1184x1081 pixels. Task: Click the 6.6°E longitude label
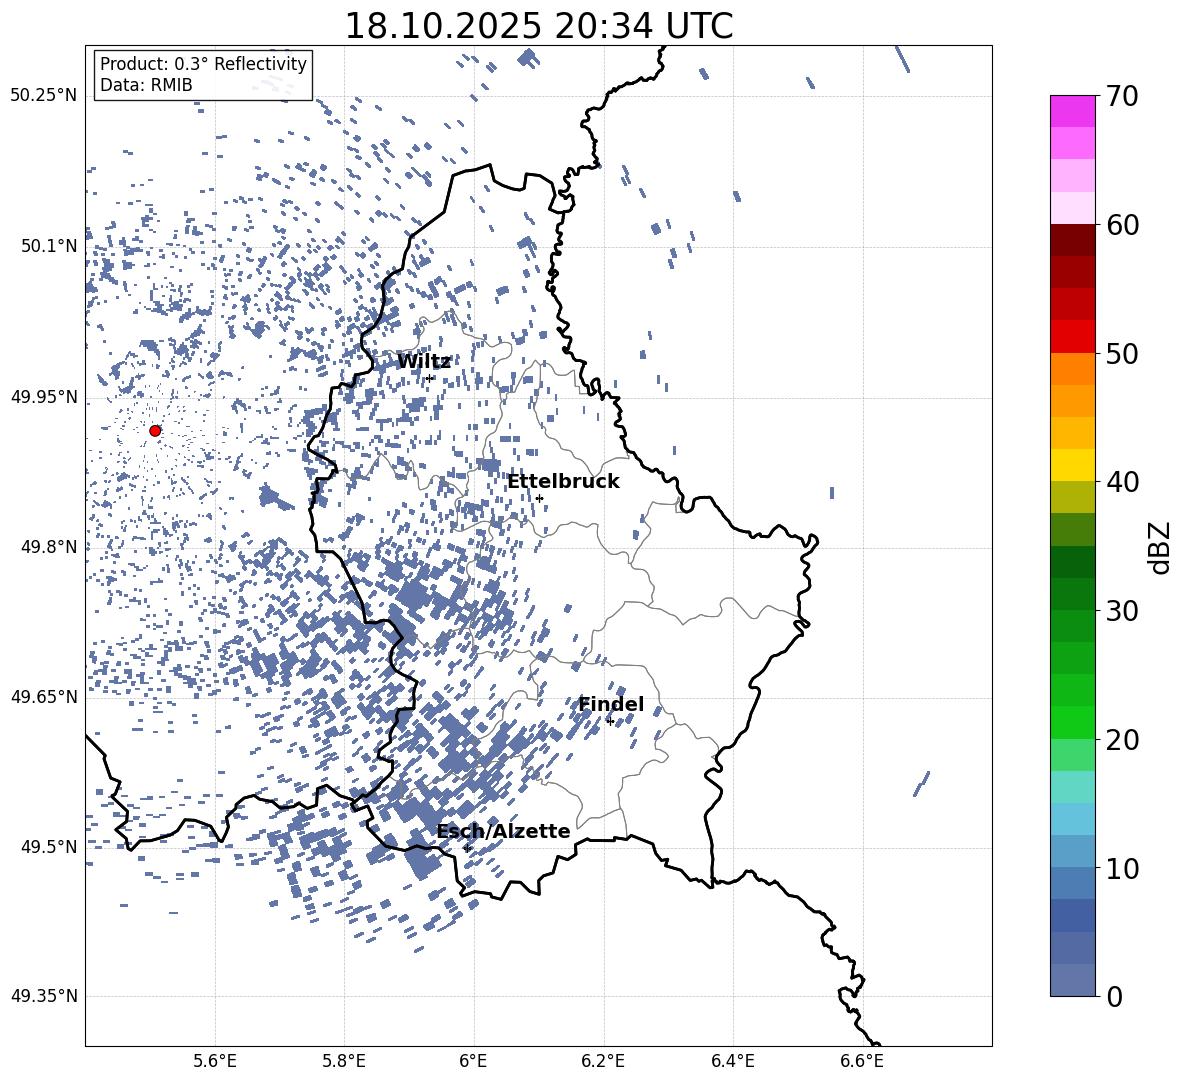[862, 1061]
